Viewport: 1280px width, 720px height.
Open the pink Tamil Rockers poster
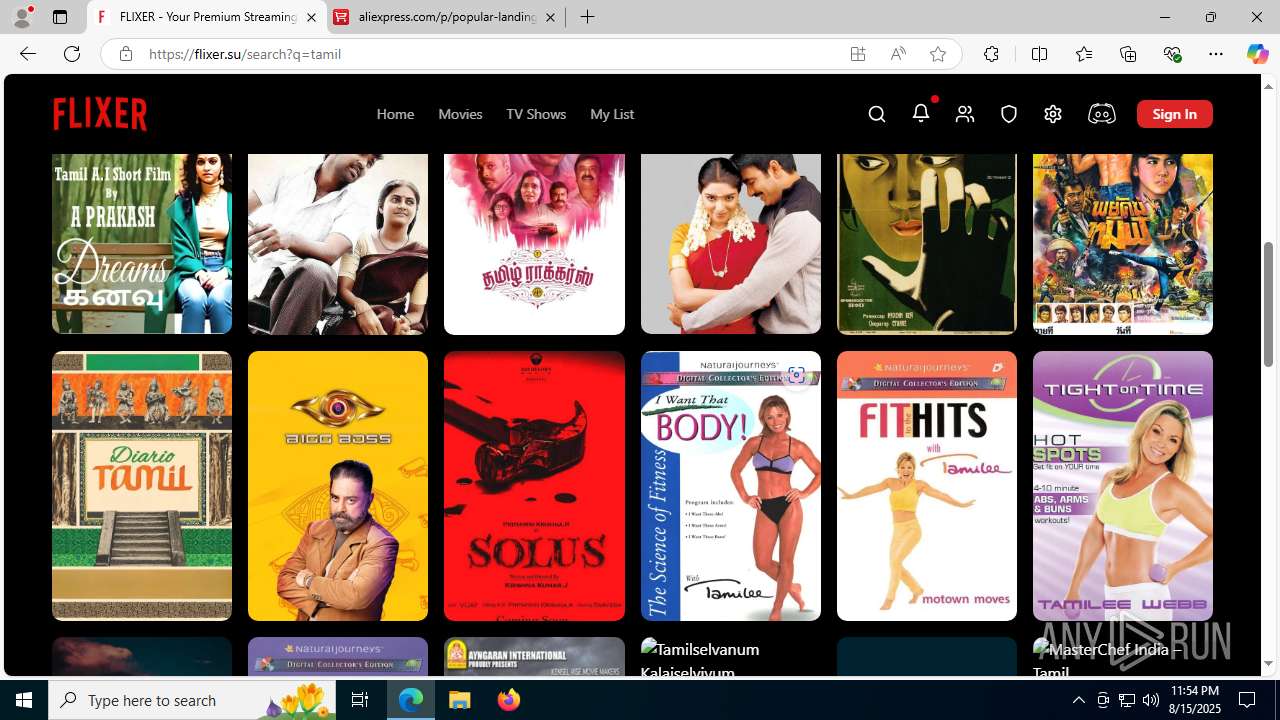[534, 243]
